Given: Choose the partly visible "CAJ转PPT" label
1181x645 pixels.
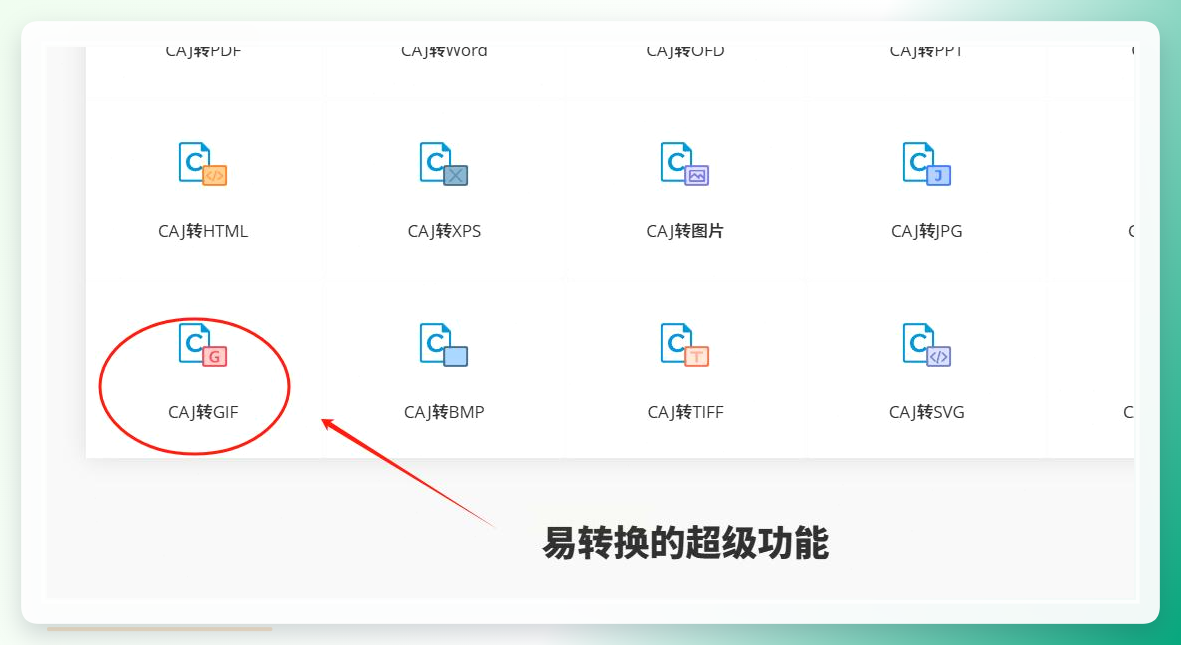Looking at the screenshot, I should 926,52.
